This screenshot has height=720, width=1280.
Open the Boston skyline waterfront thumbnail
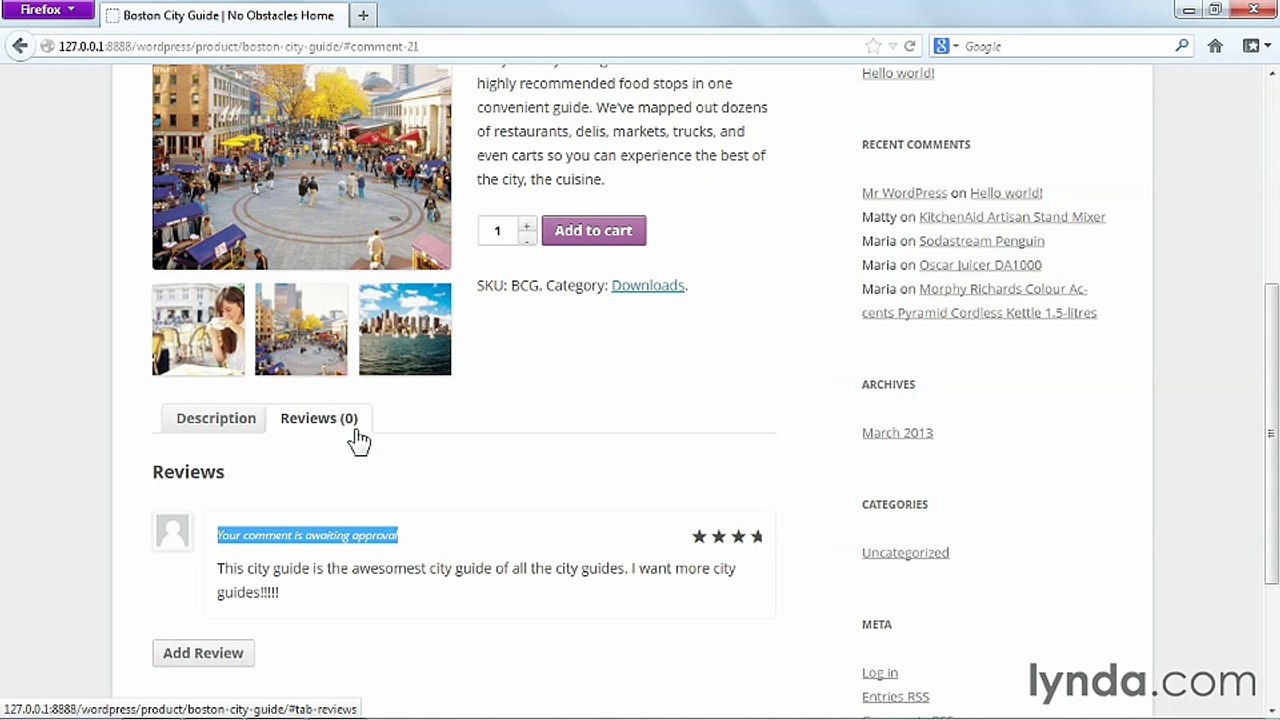405,329
